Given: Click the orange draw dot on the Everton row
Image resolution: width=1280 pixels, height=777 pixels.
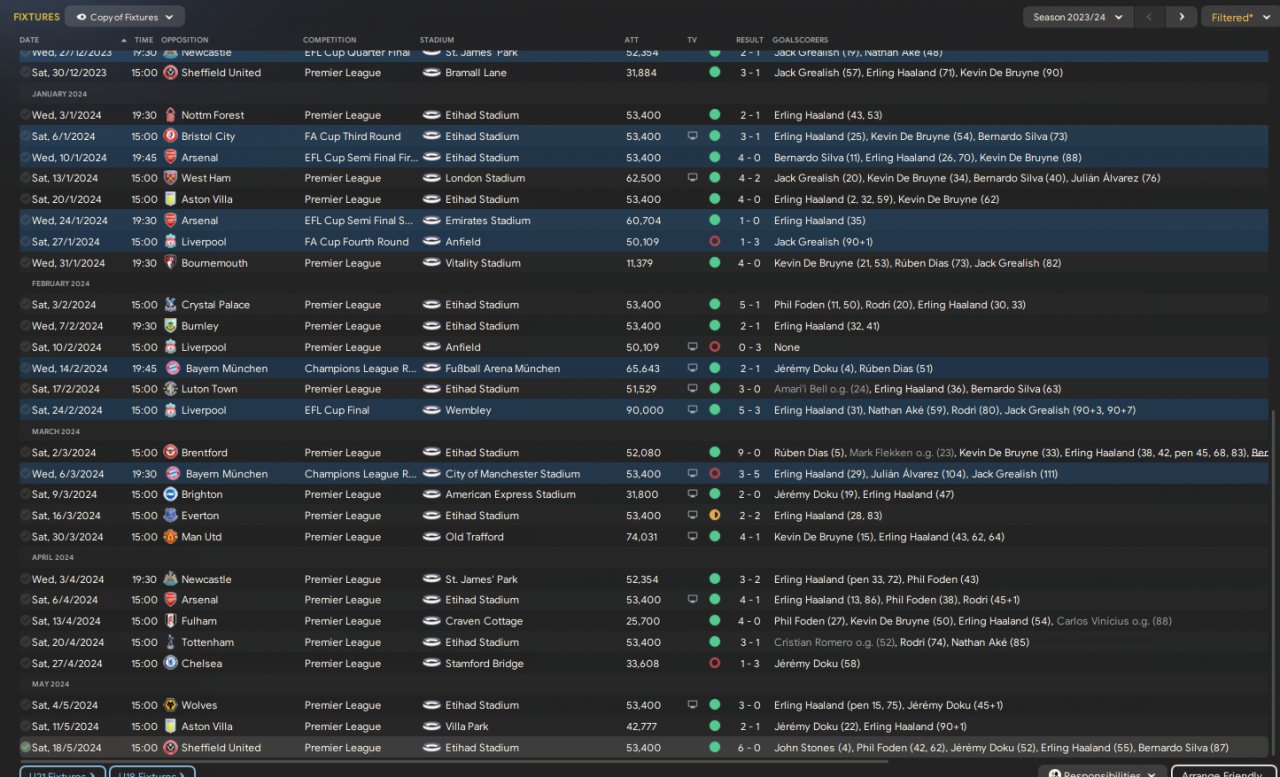Looking at the screenshot, I should (x=714, y=516).
